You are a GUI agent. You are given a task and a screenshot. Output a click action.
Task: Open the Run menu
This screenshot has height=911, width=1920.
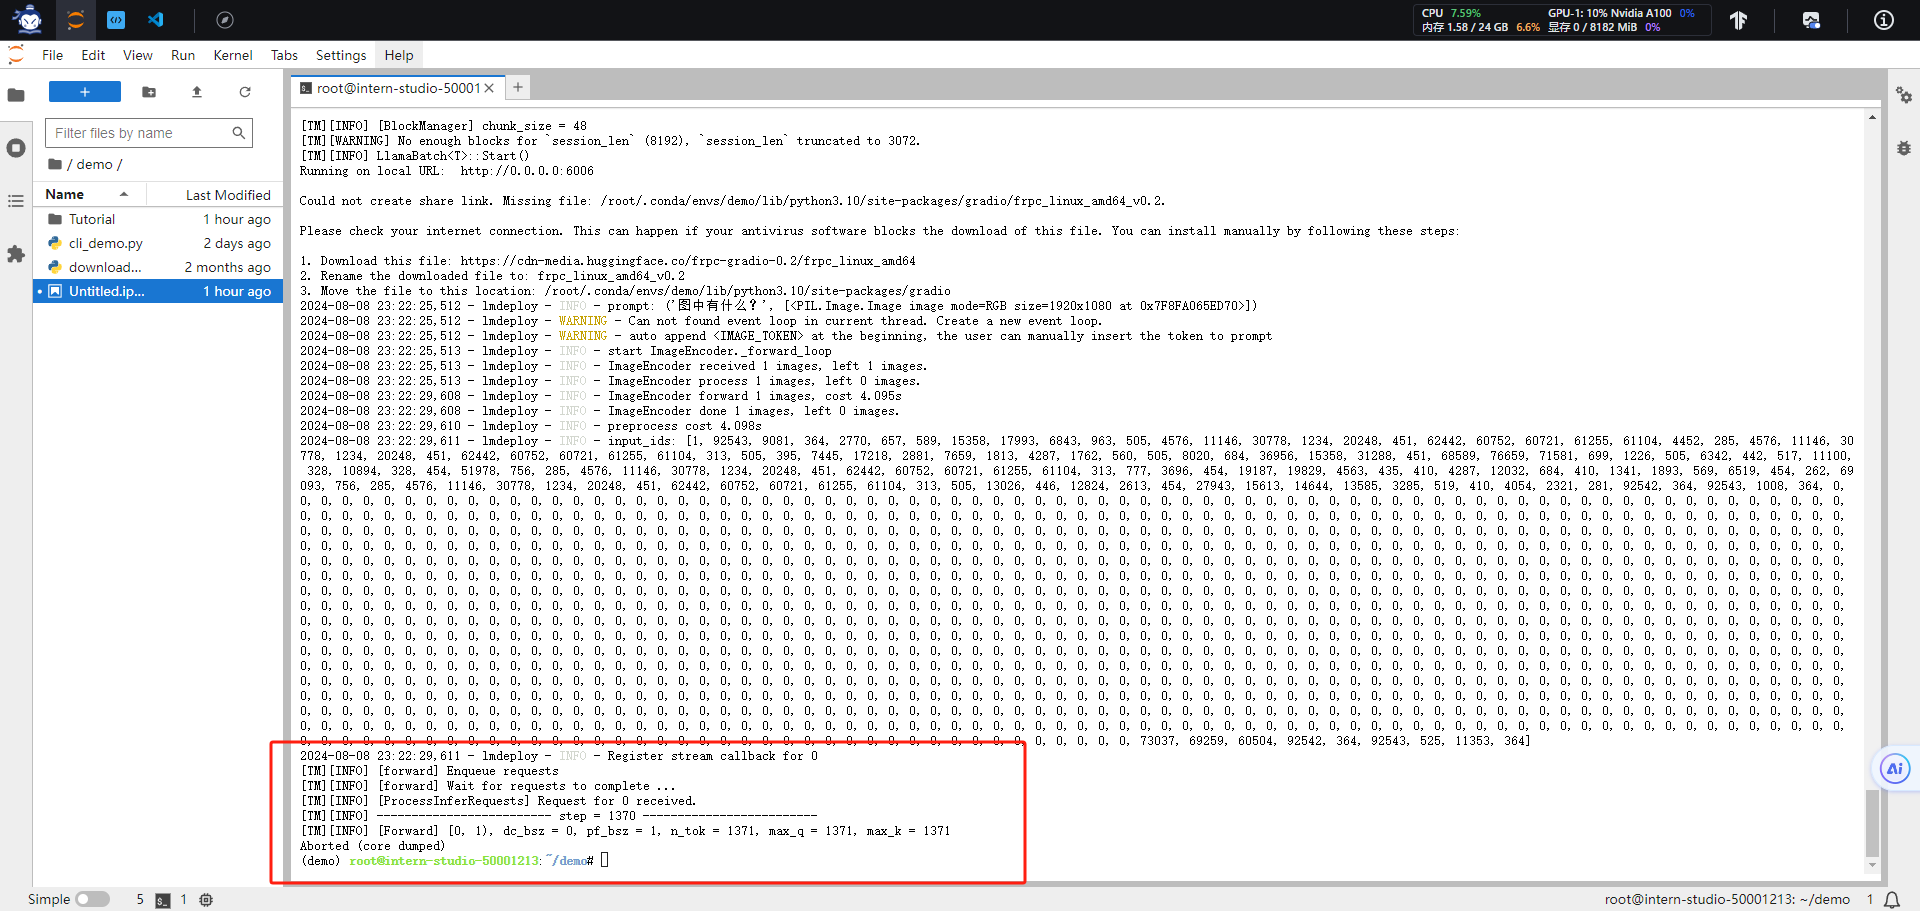[183, 55]
